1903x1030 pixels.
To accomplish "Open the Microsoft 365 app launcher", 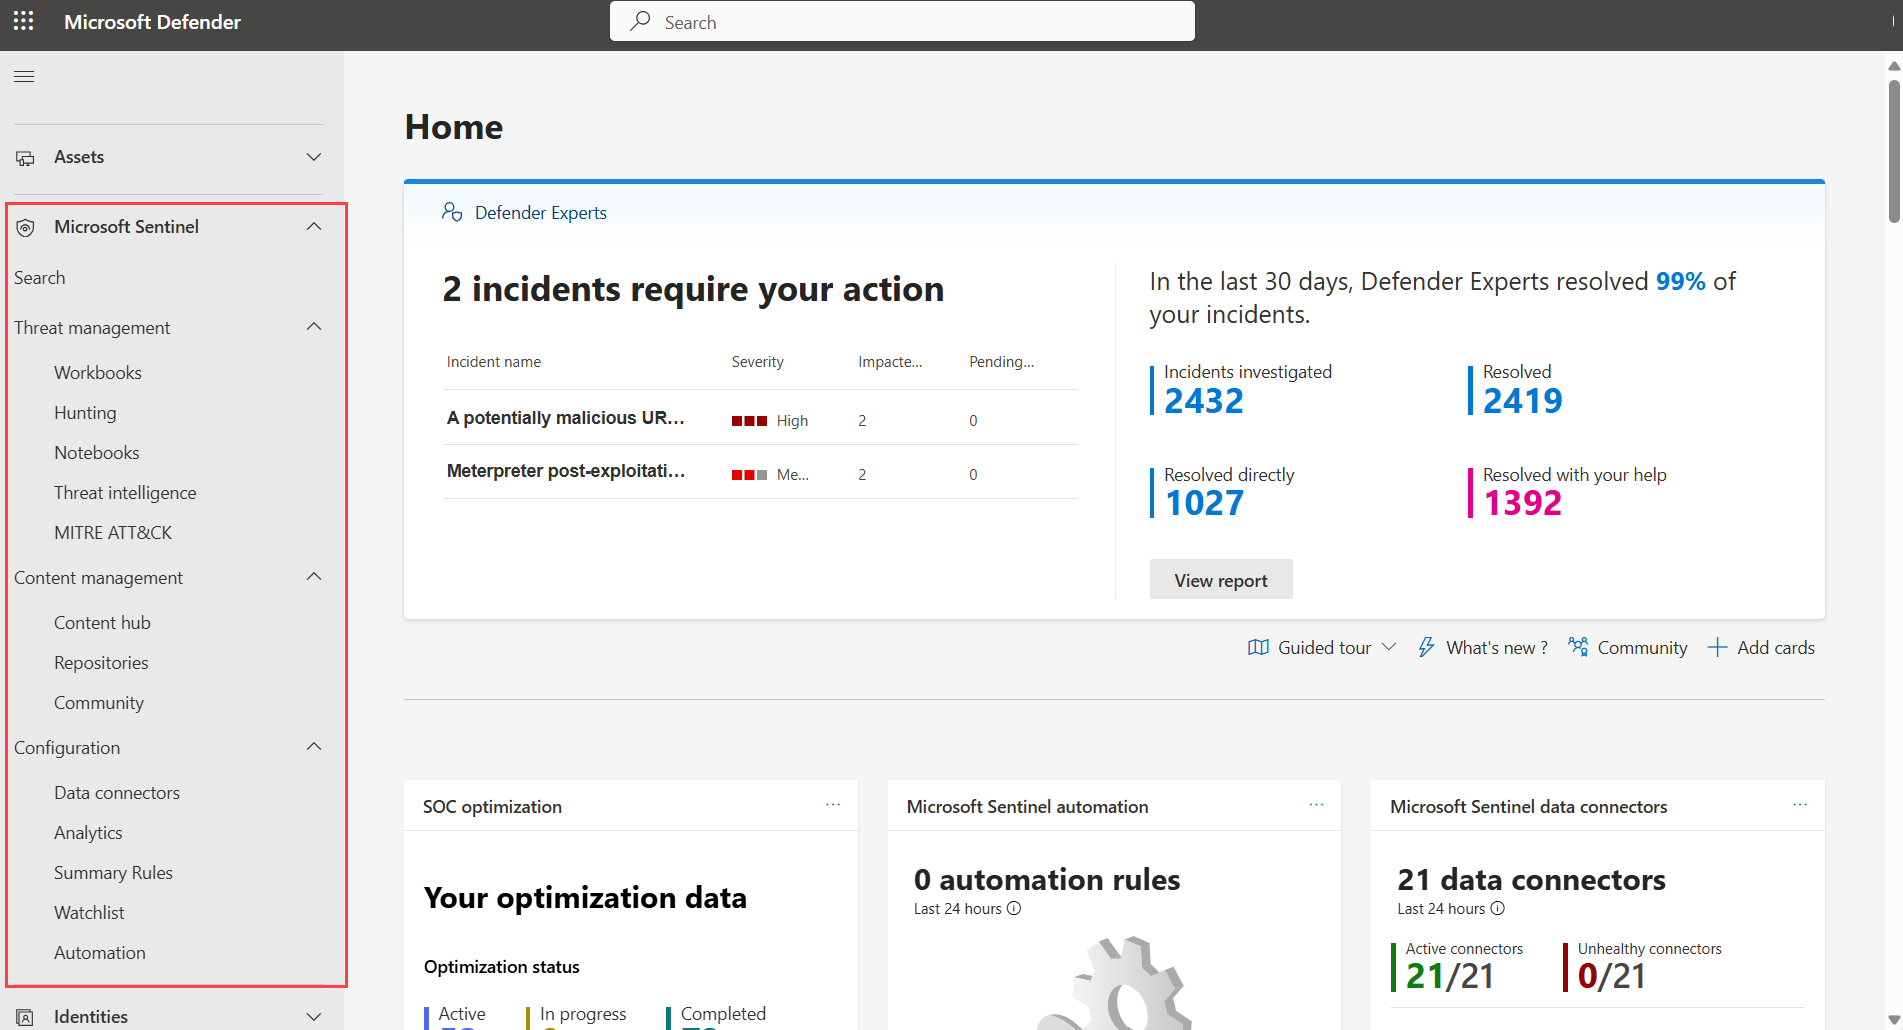I will [x=22, y=21].
